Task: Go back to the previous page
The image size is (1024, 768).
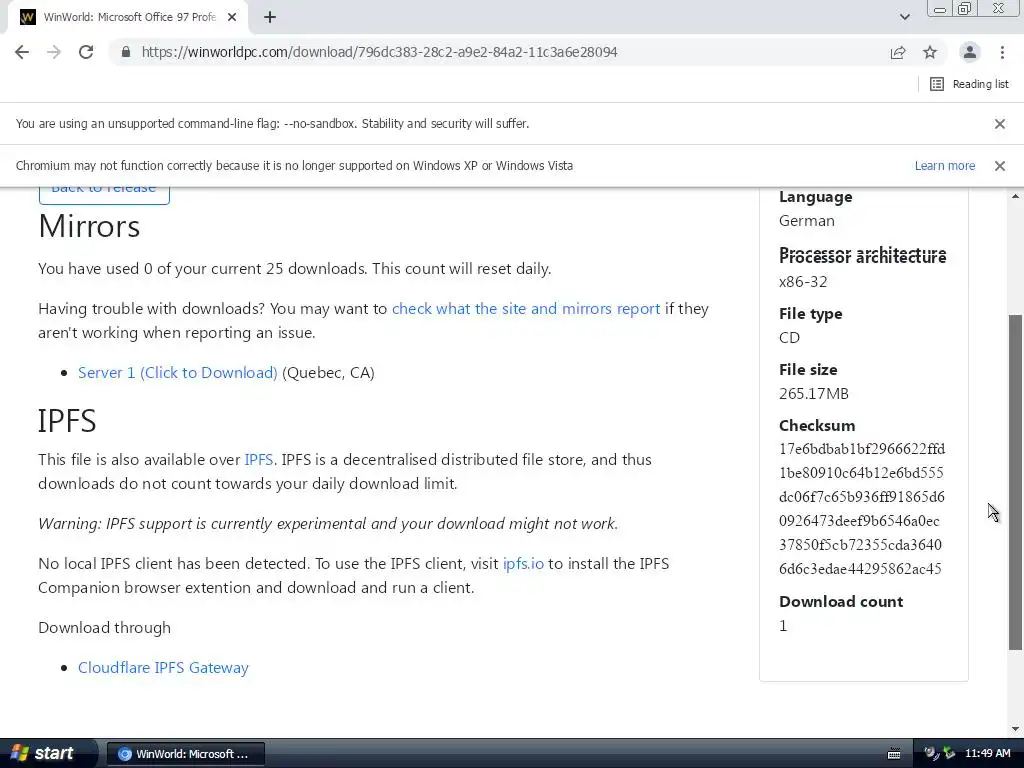Action: tap(22, 52)
